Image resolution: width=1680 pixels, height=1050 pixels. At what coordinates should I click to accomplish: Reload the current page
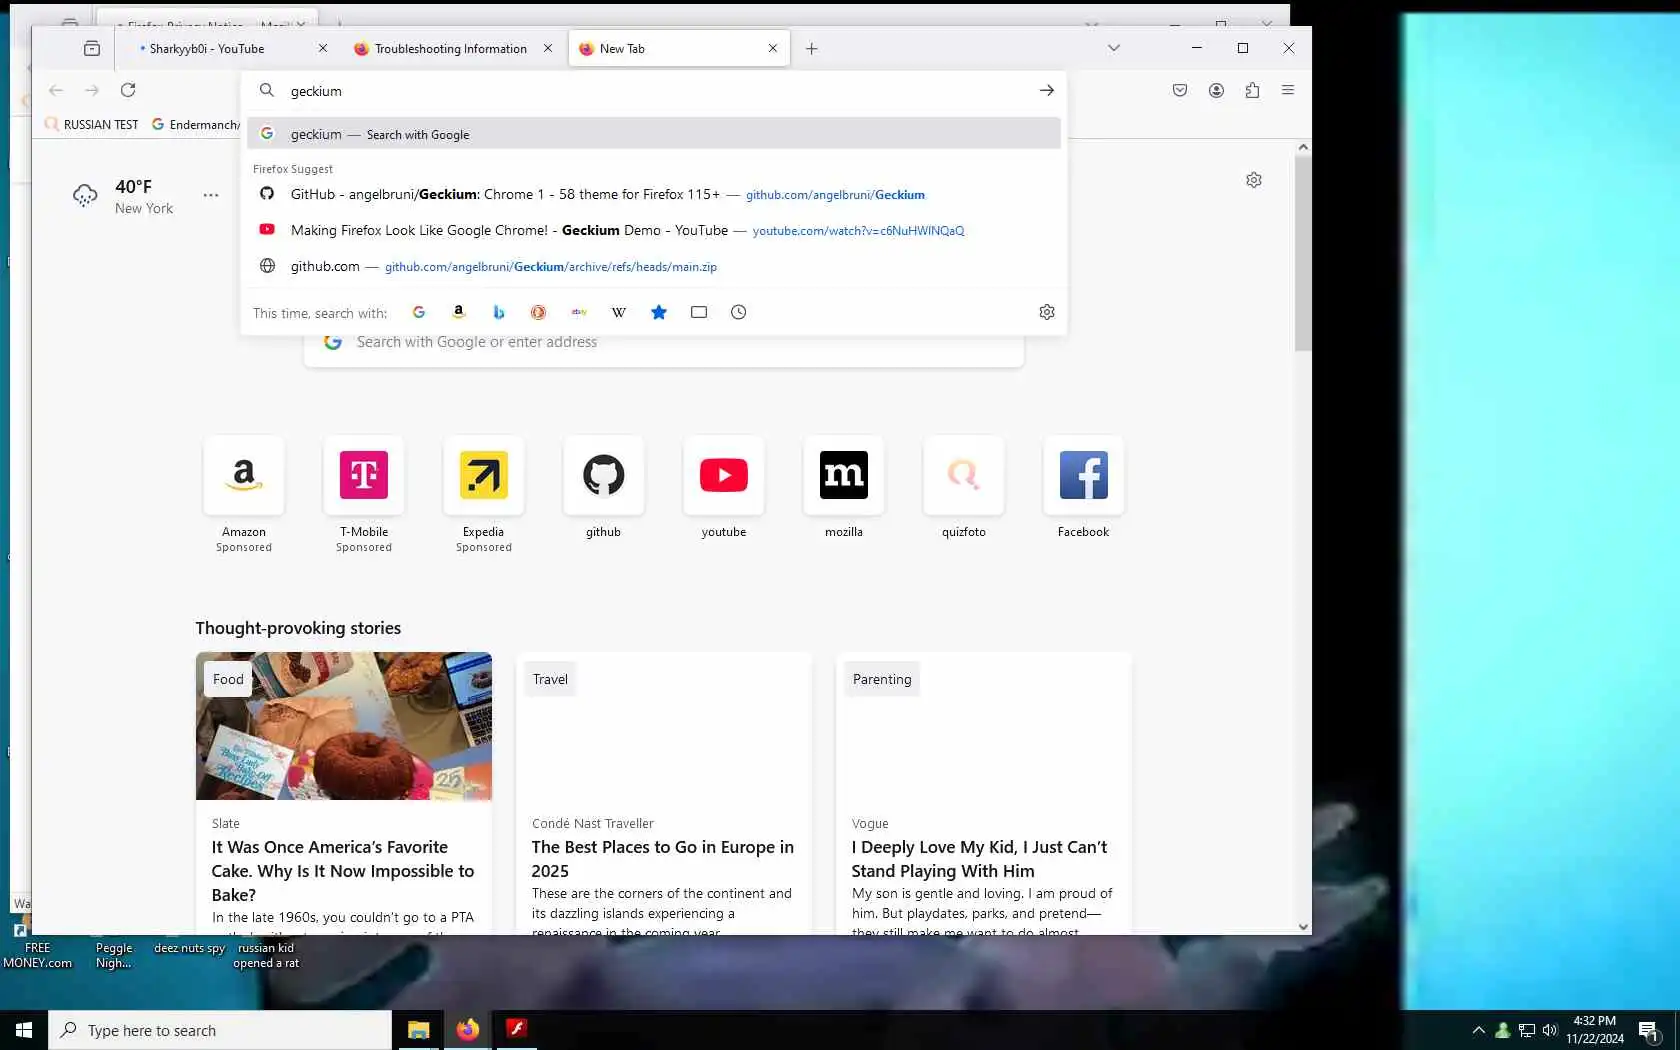[128, 90]
